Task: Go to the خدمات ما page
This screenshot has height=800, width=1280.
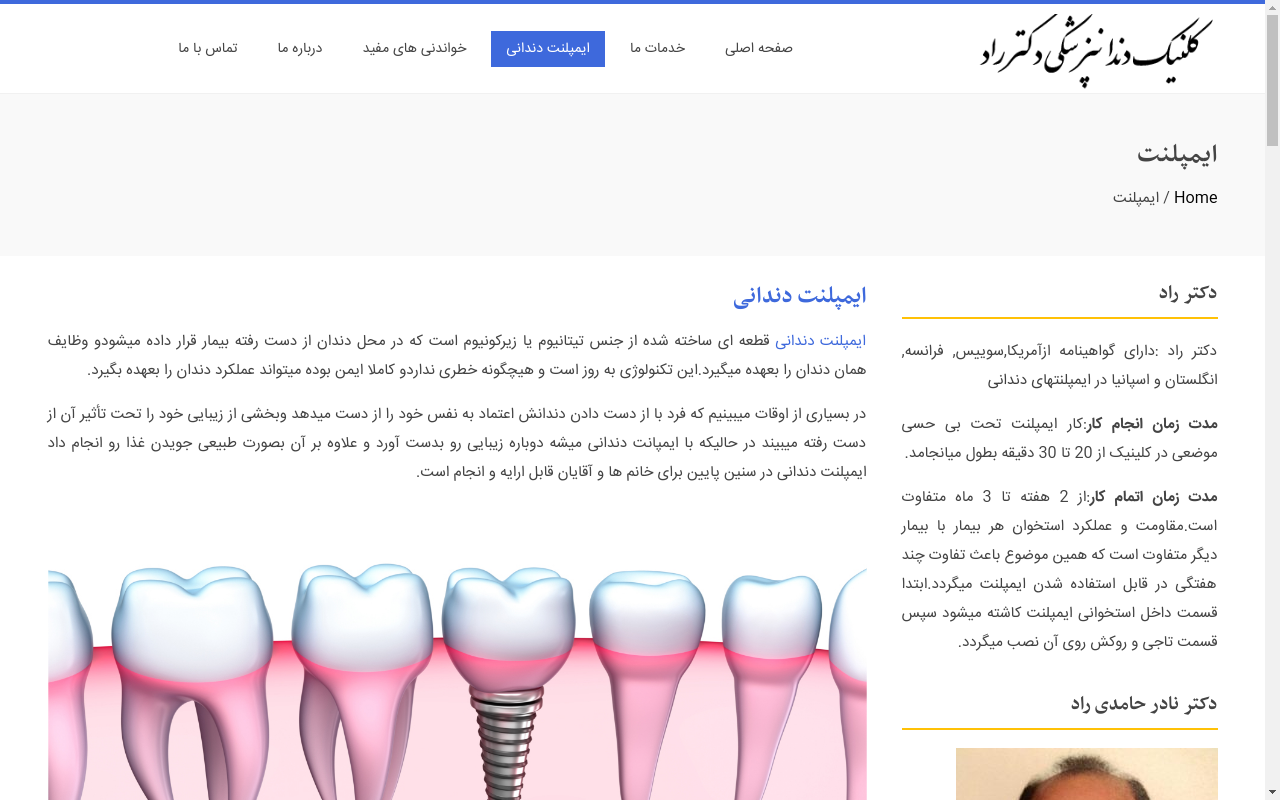Action: pyautogui.click(x=657, y=48)
